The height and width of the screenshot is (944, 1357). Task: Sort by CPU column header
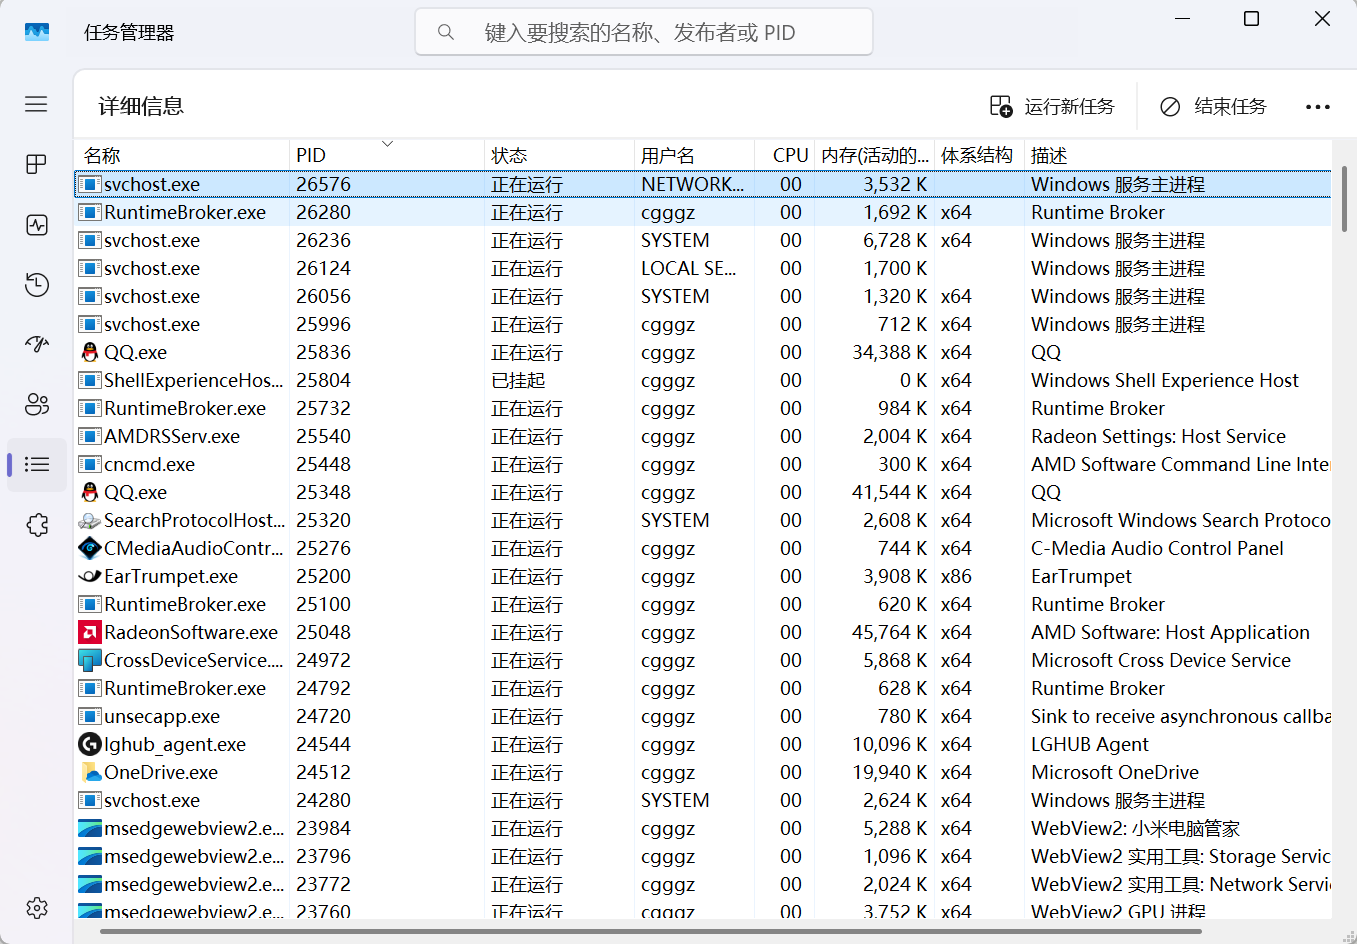pos(785,155)
